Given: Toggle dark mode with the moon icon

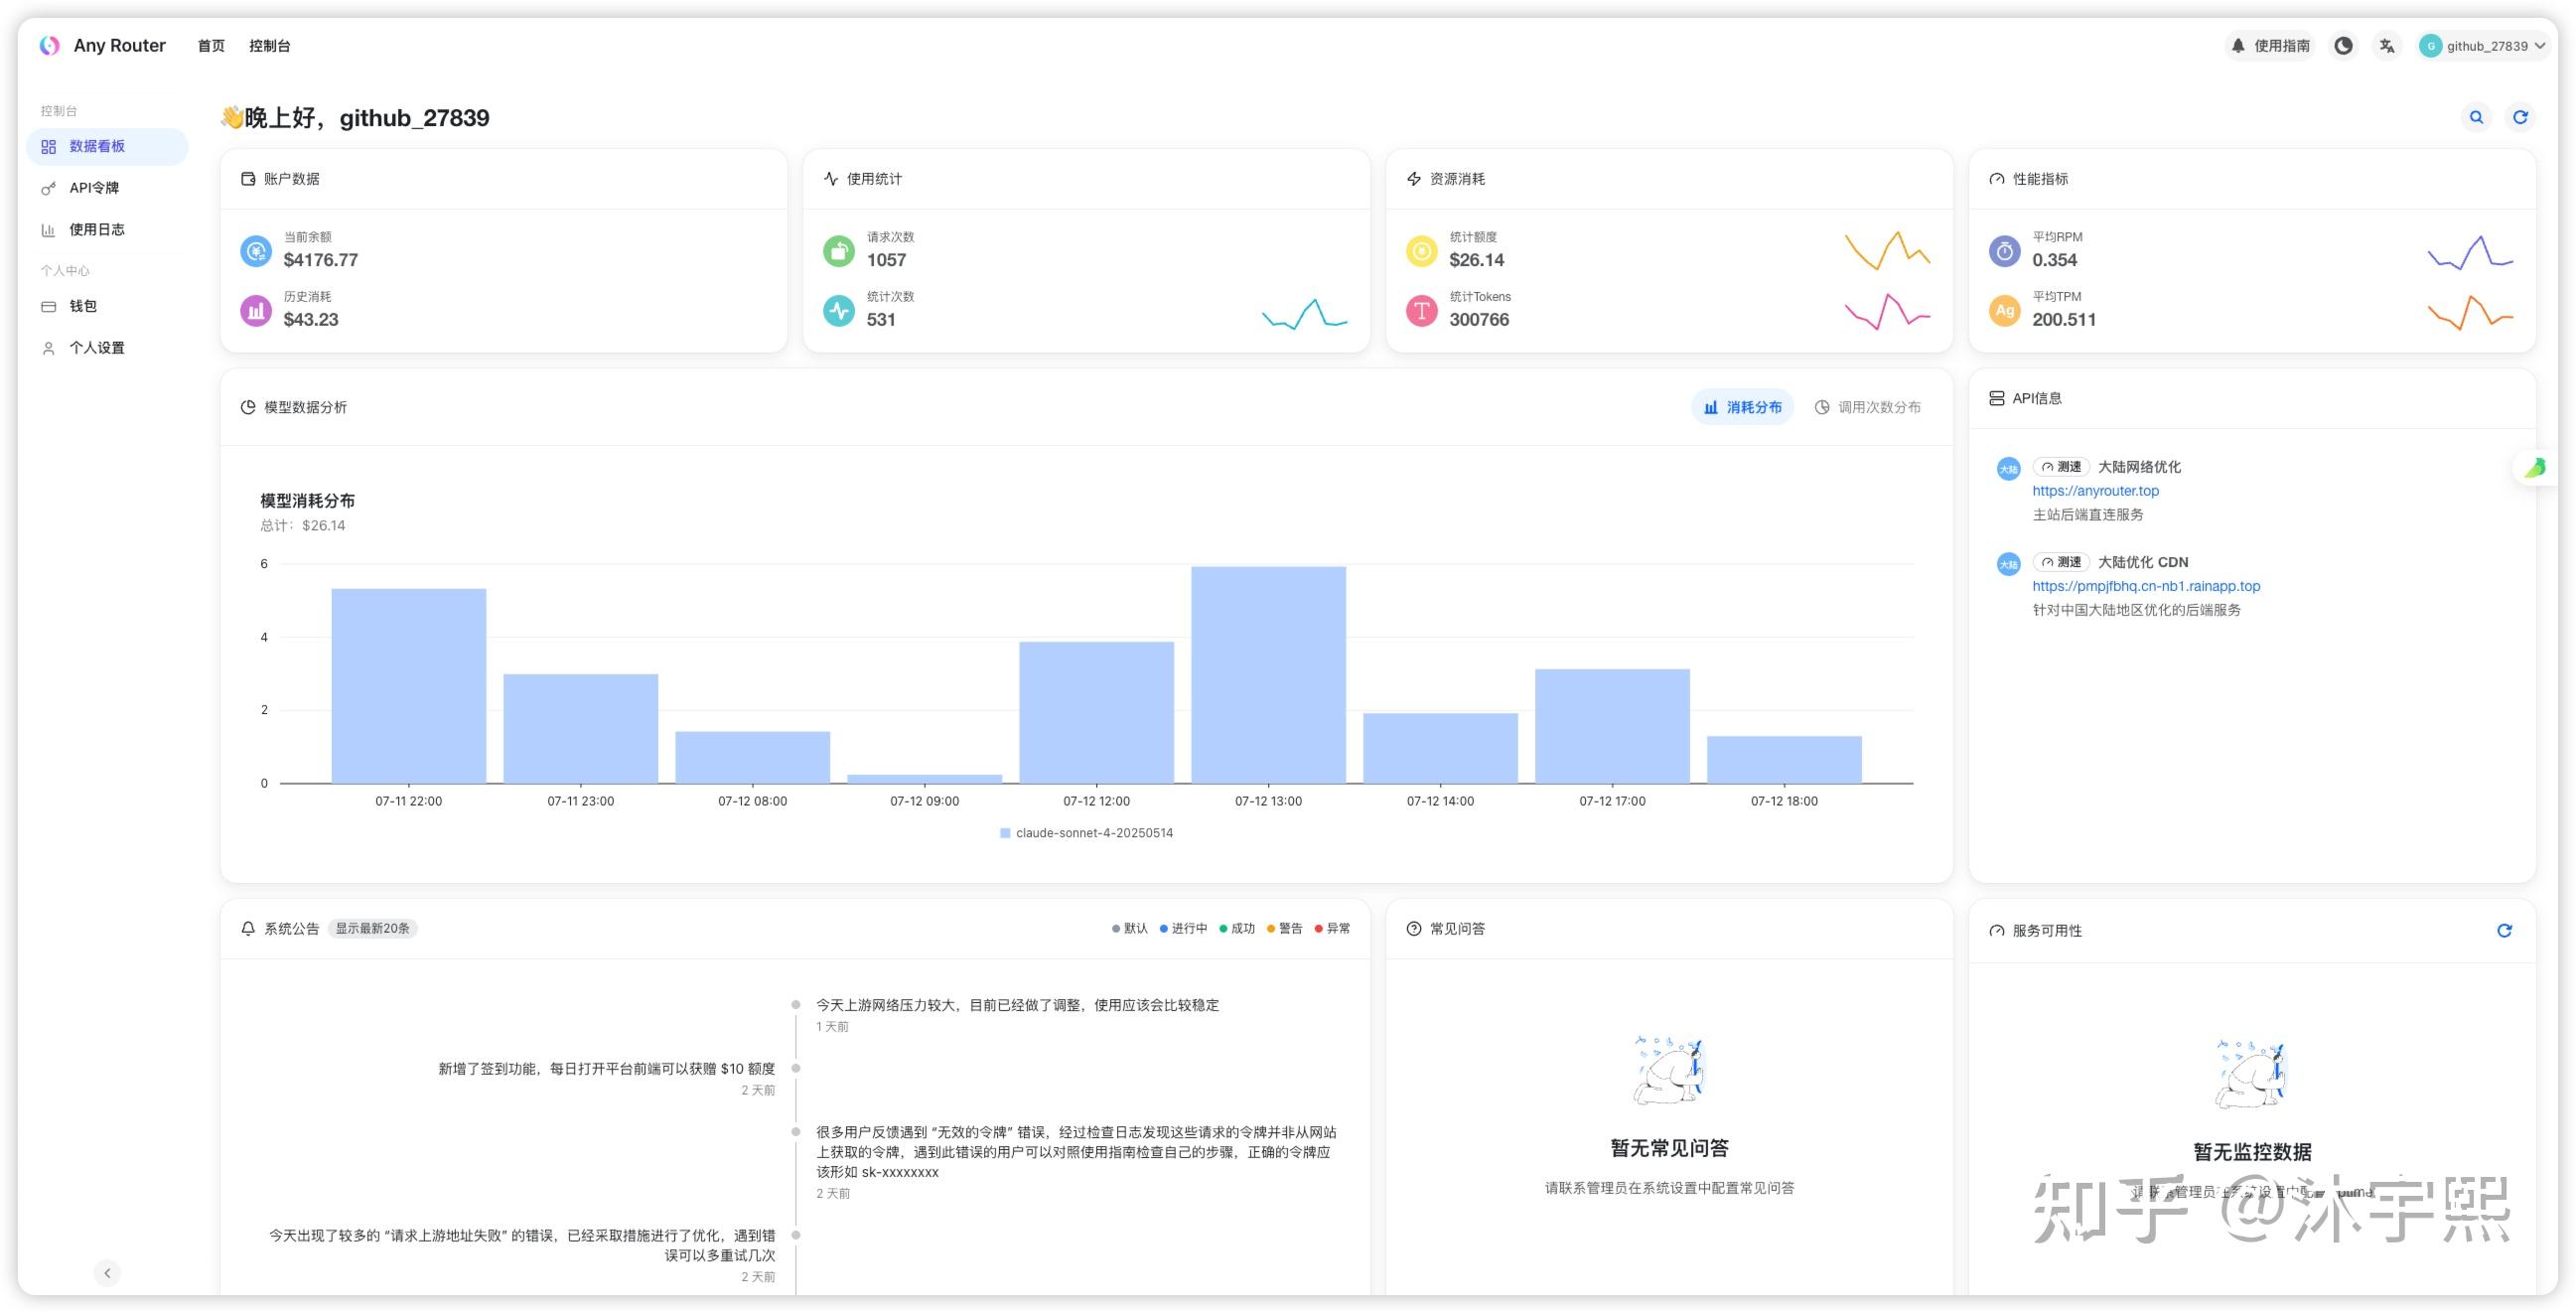Looking at the screenshot, I should point(2342,45).
